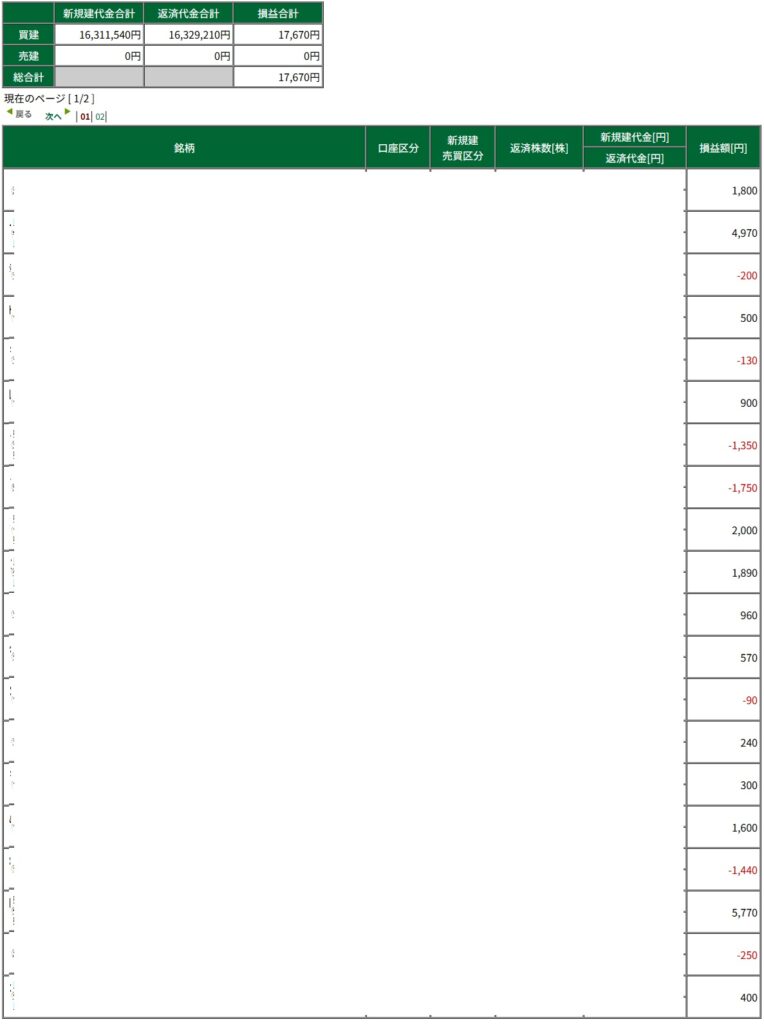Click the 戻る back link
This screenshot has width=764, height=1024.
[23, 115]
